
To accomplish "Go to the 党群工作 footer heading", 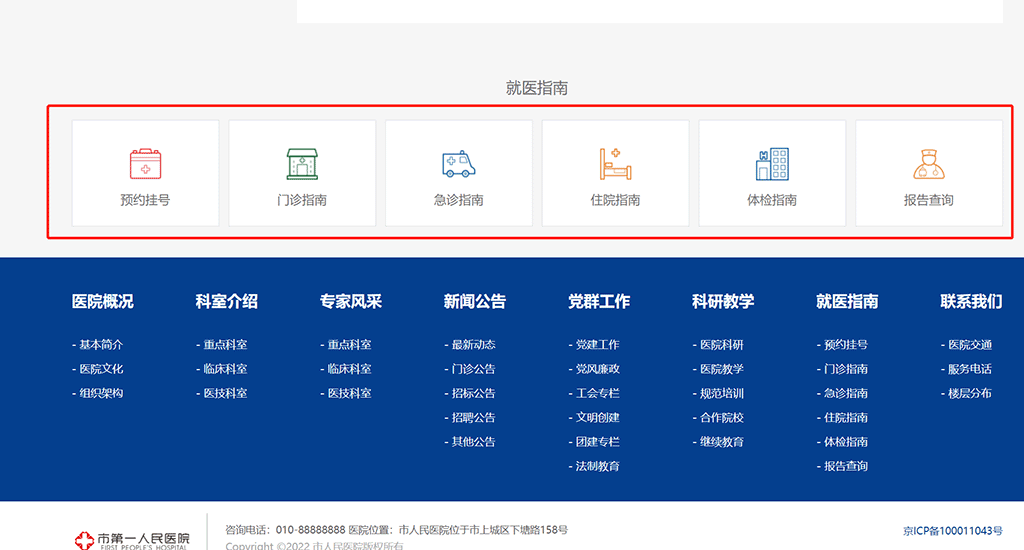I will coord(598,301).
